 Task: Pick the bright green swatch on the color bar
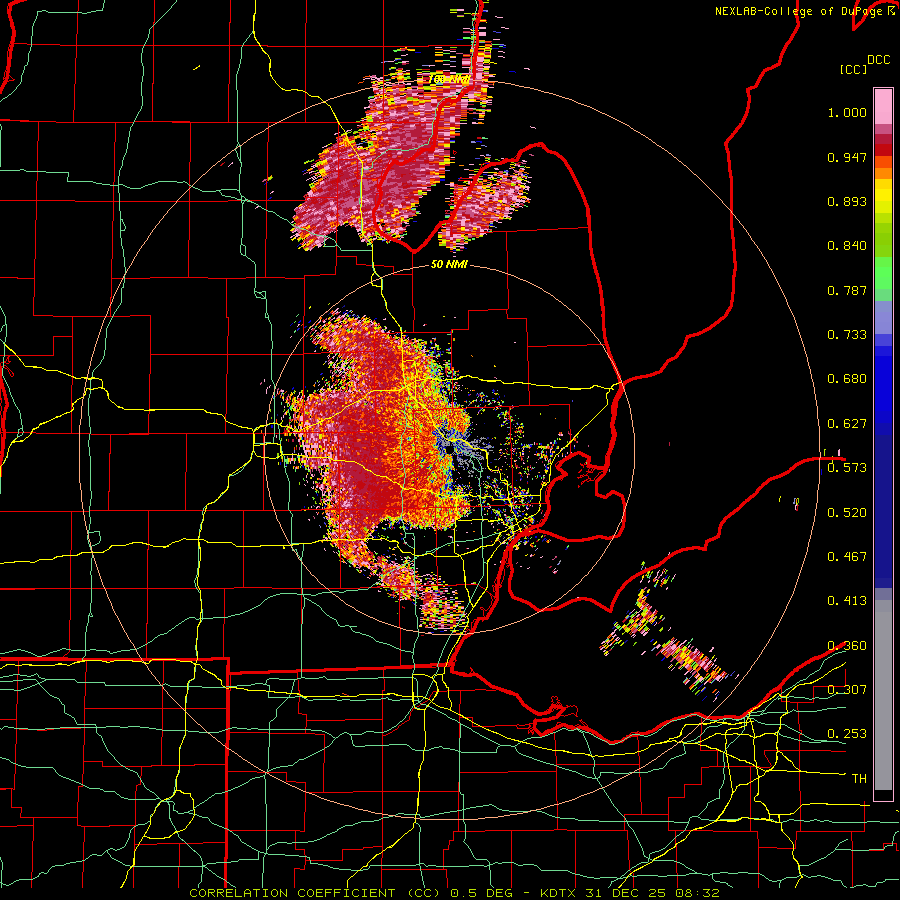tap(883, 273)
